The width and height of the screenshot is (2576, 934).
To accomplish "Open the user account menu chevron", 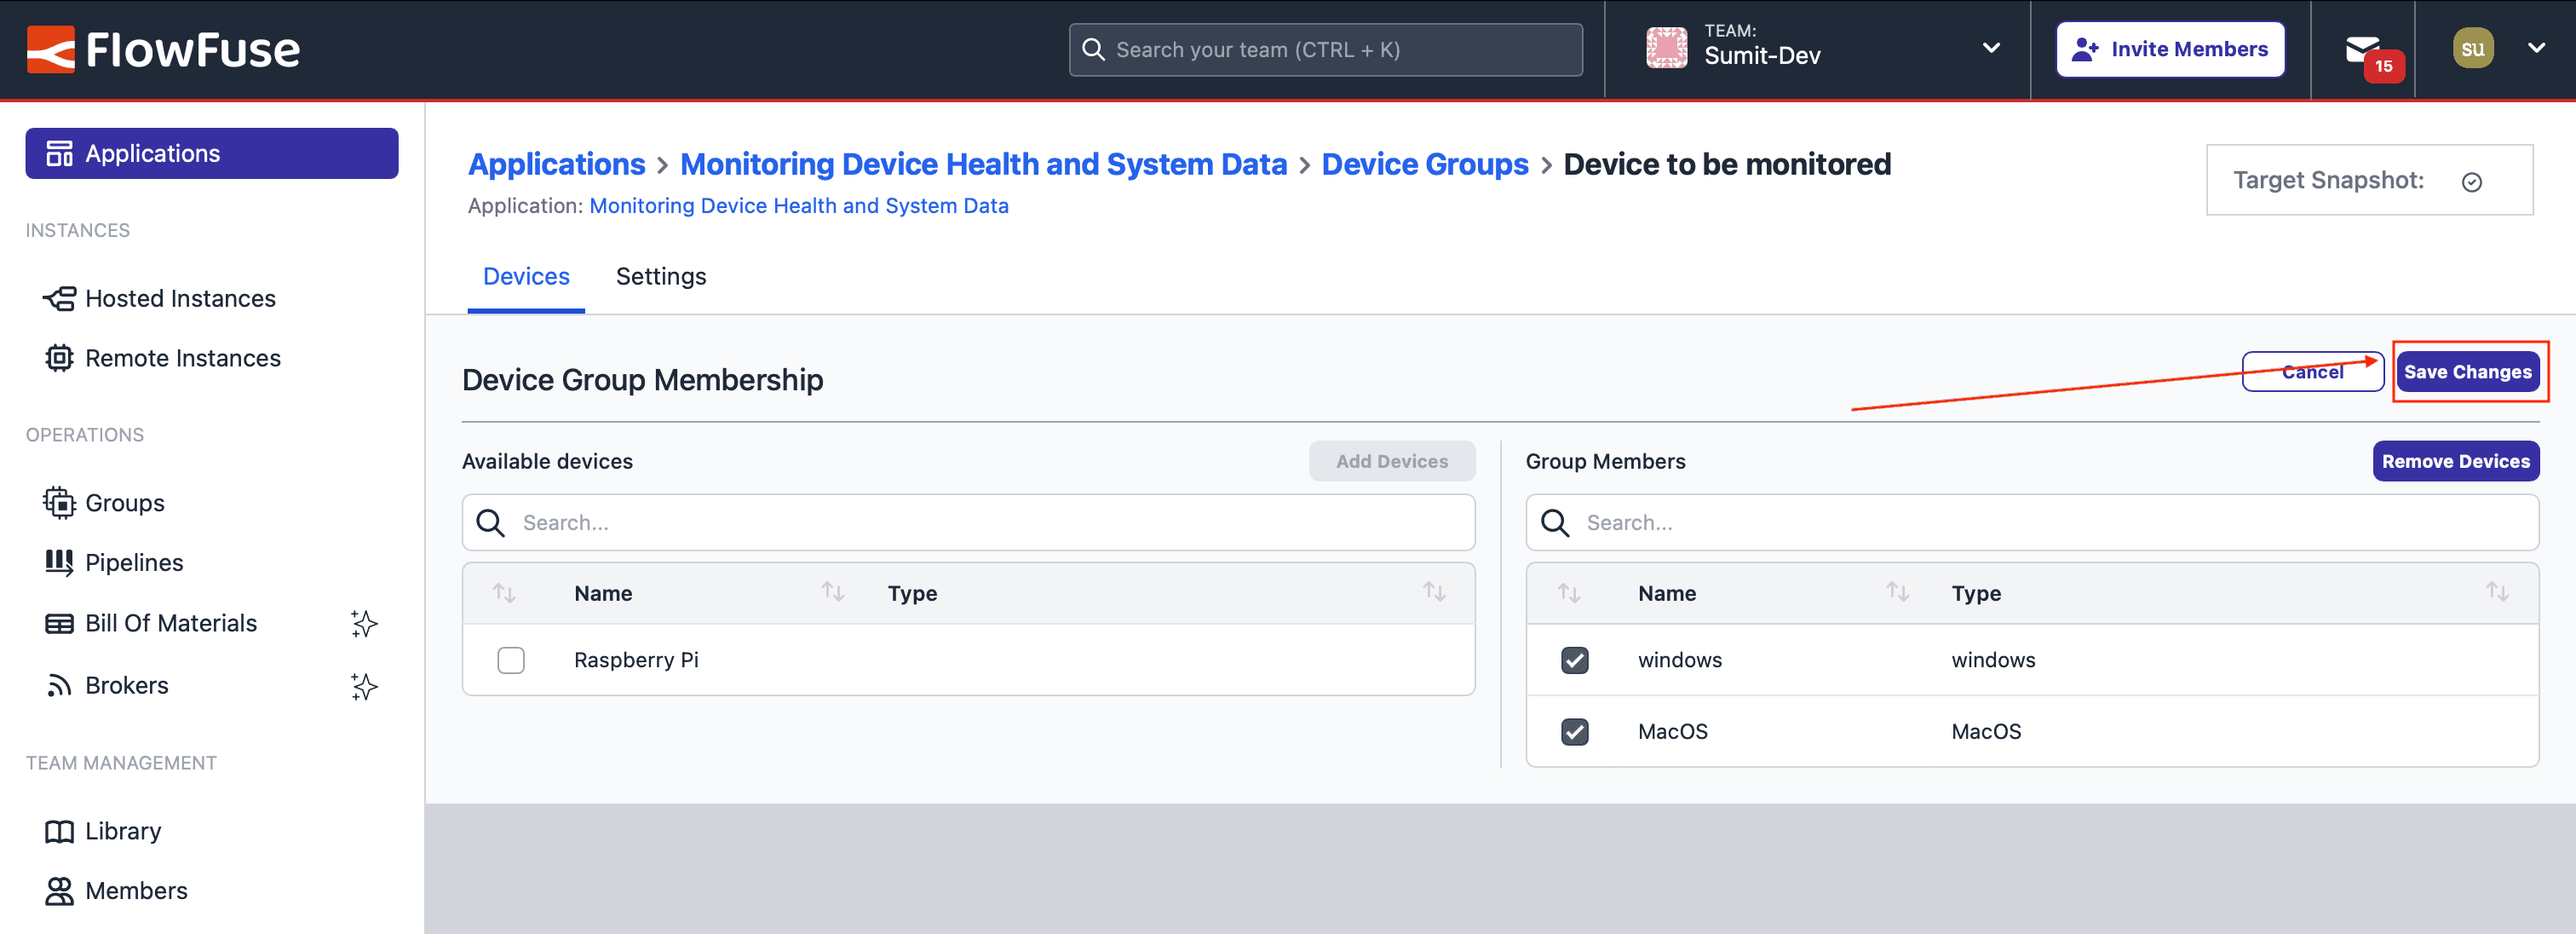I will point(2537,48).
